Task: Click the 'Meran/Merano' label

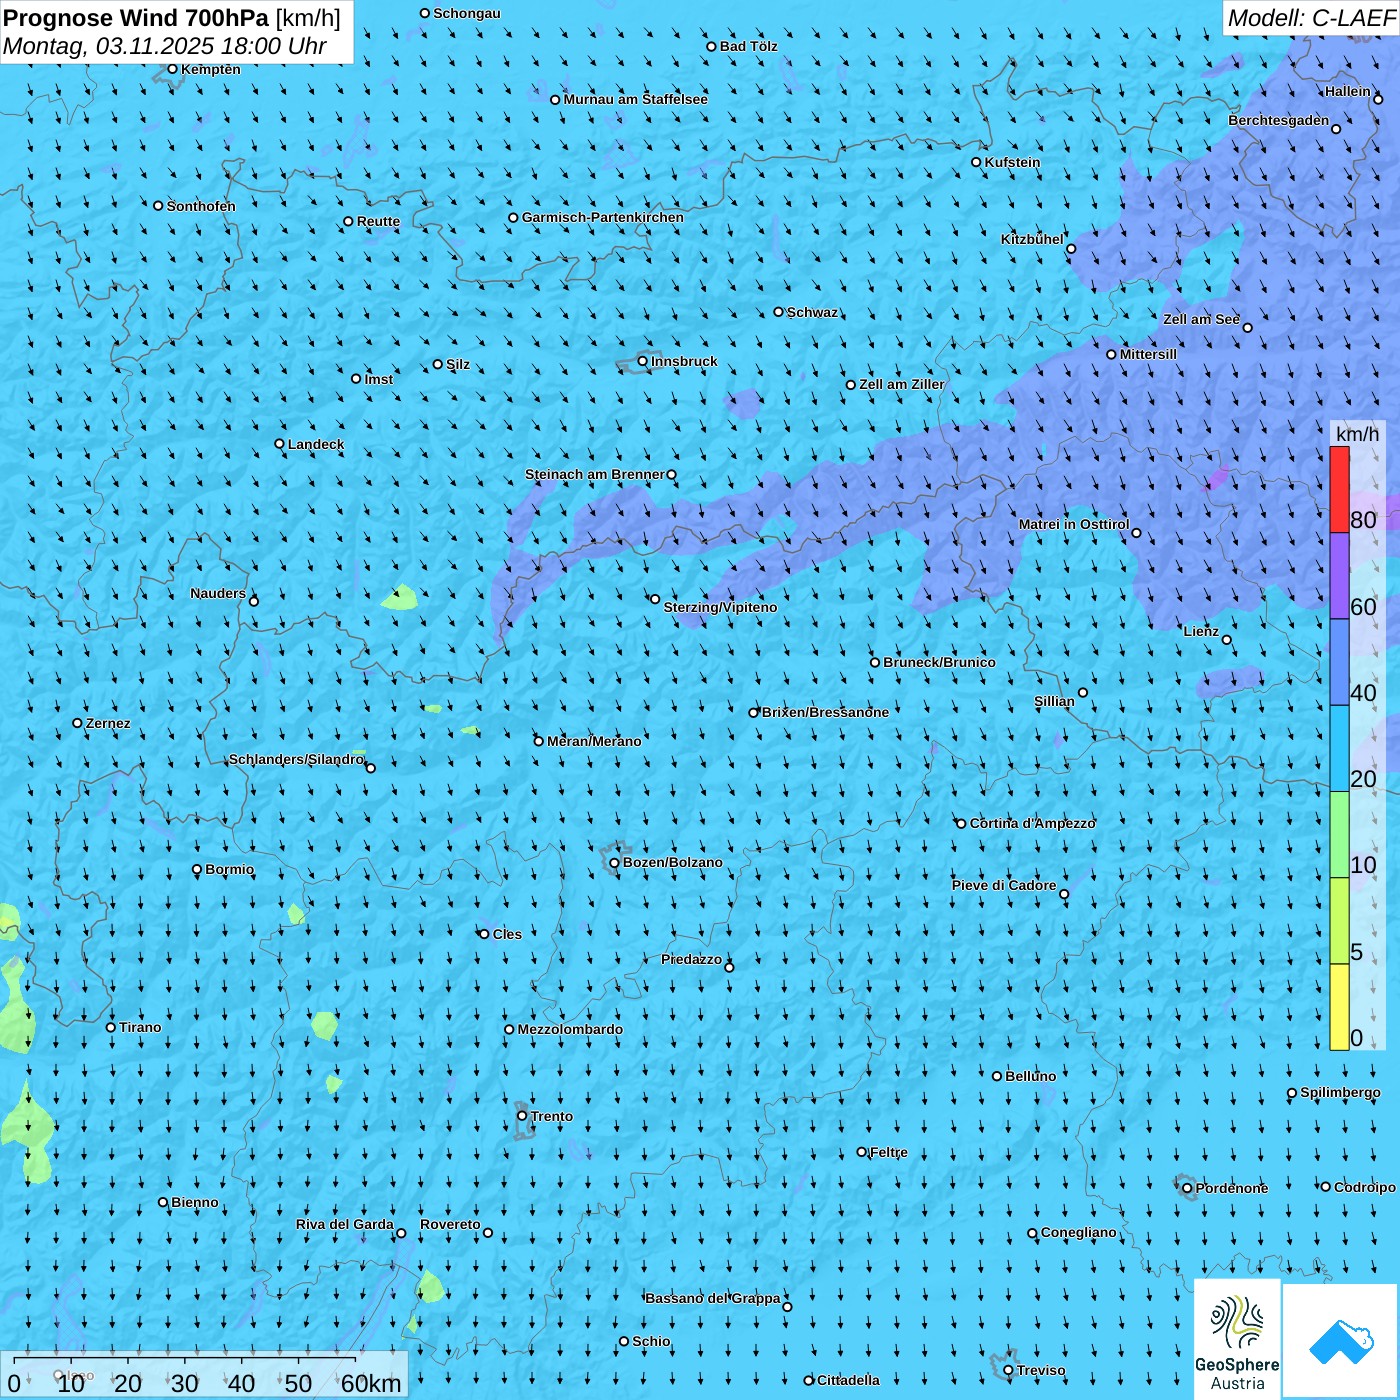Action: tap(594, 741)
